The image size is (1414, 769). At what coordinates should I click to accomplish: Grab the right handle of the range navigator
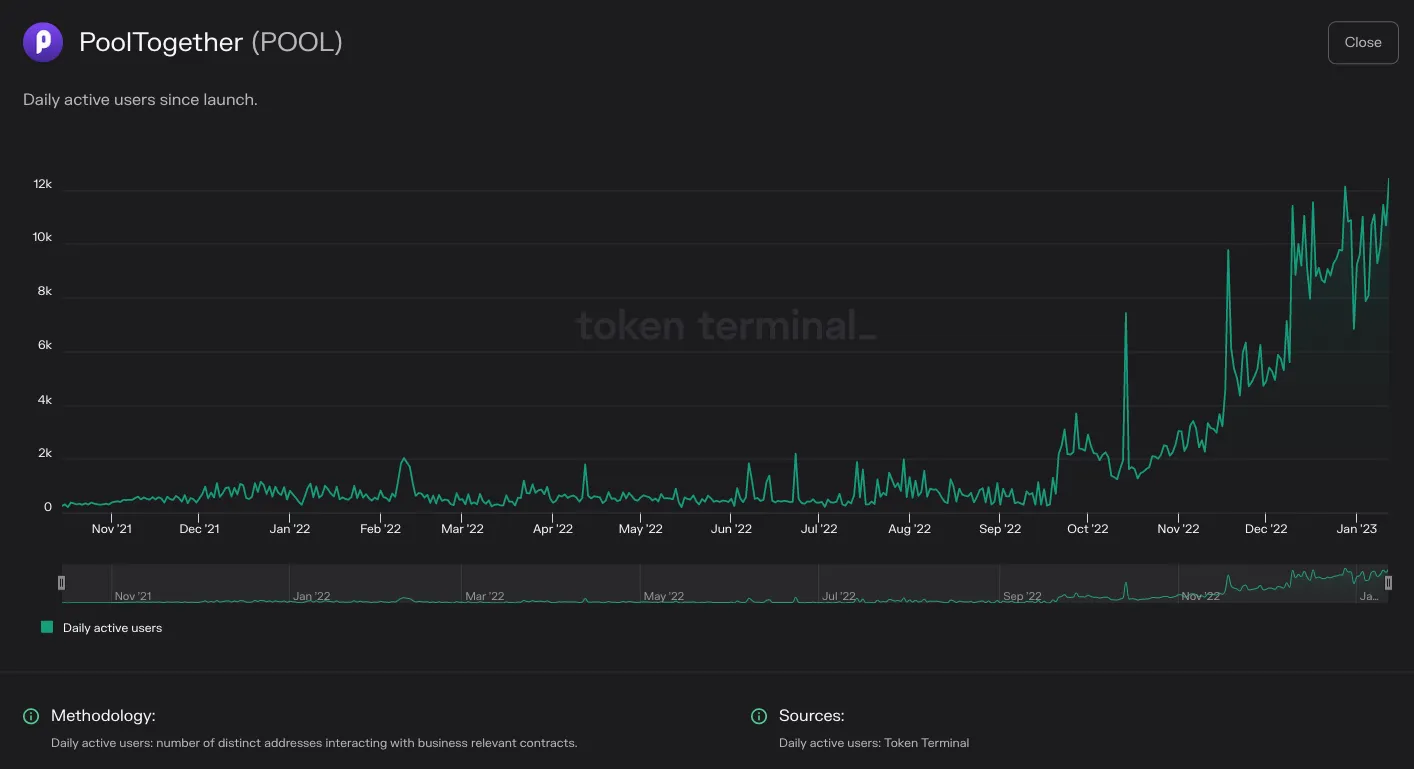[1388, 583]
